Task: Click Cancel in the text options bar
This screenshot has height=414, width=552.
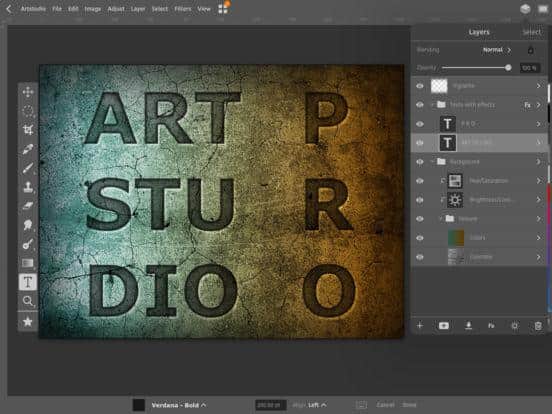Action: pos(385,405)
